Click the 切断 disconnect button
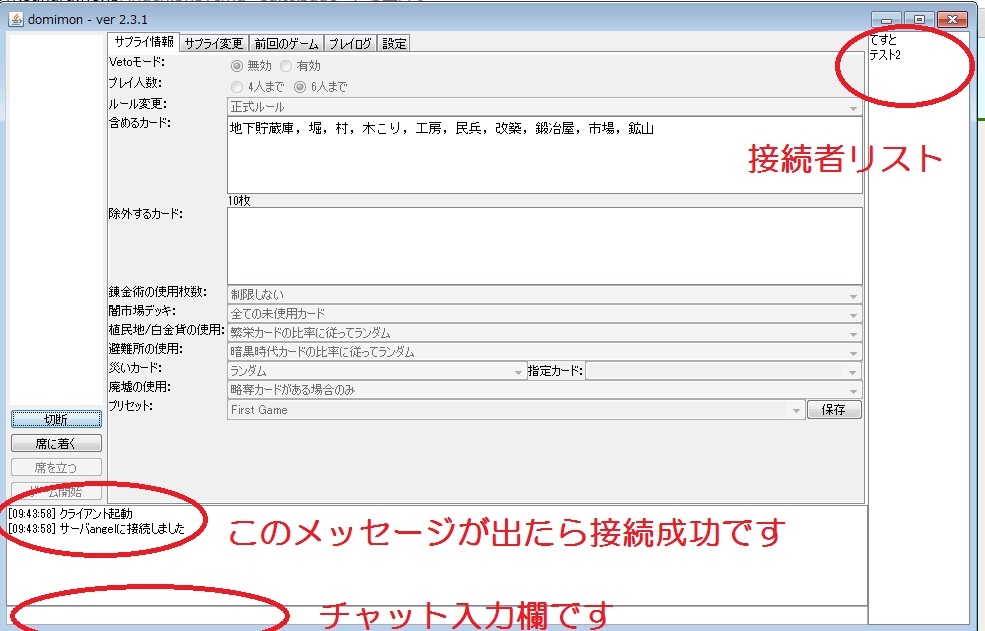The width and height of the screenshot is (985, 631). point(56,419)
